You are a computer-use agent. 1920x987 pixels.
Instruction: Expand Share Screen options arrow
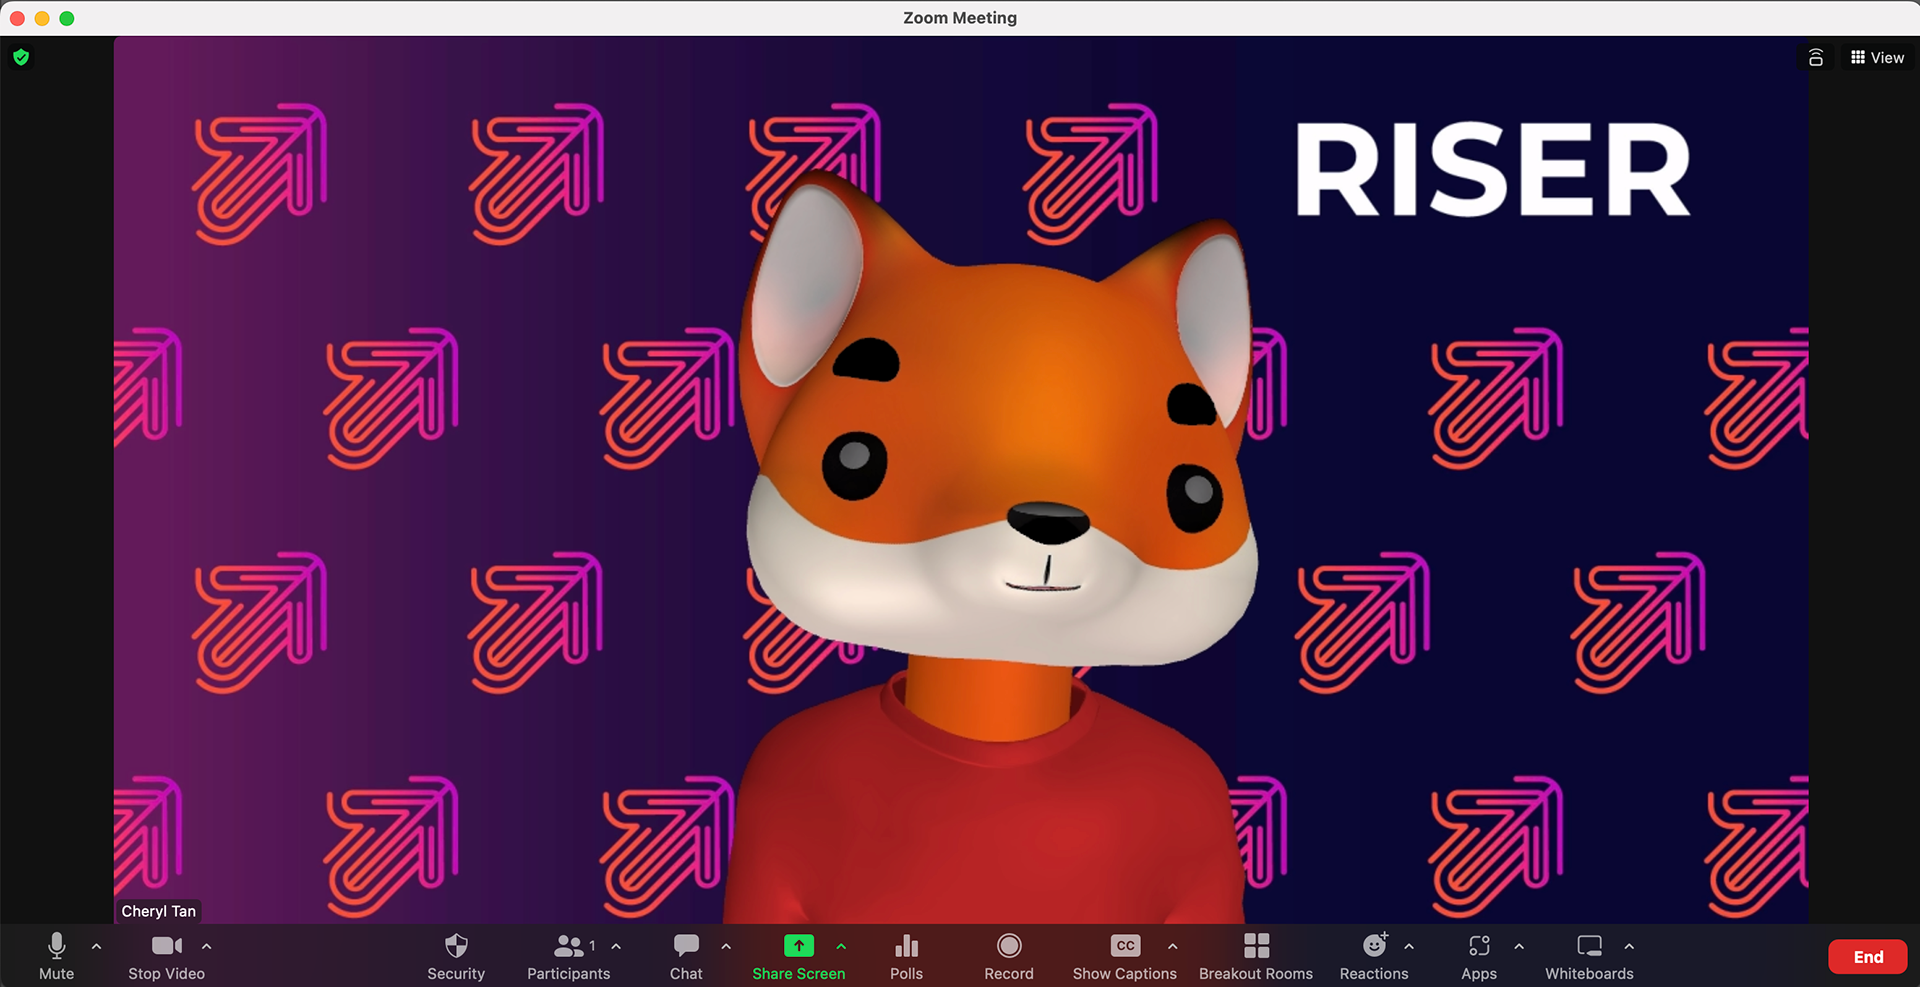(841, 946)
